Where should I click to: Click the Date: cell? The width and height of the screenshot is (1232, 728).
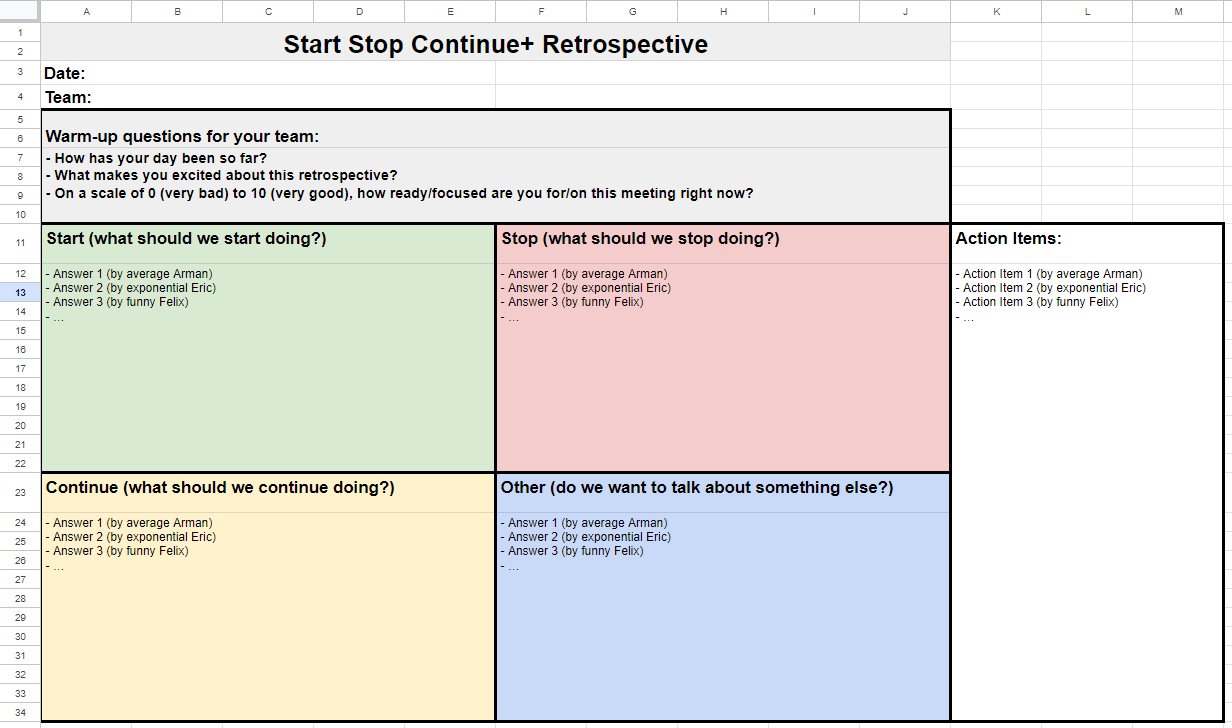pyautogui.click(x=66, y=73)
